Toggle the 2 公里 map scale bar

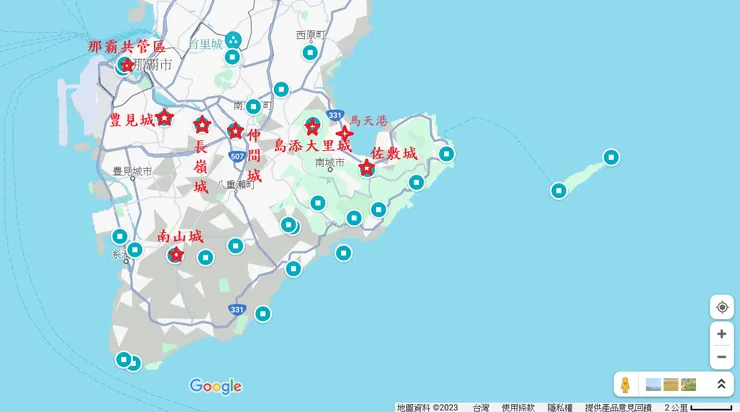[698, 407]
